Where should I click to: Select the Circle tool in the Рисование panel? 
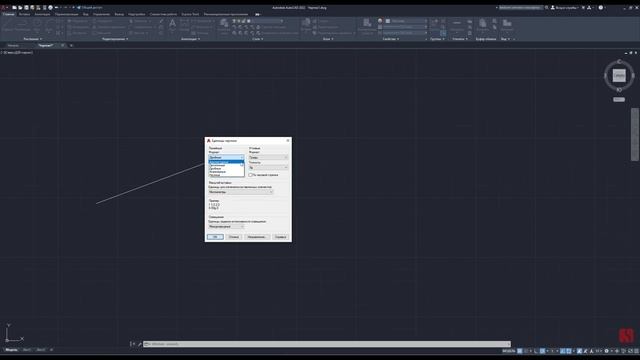click(37, 25)
